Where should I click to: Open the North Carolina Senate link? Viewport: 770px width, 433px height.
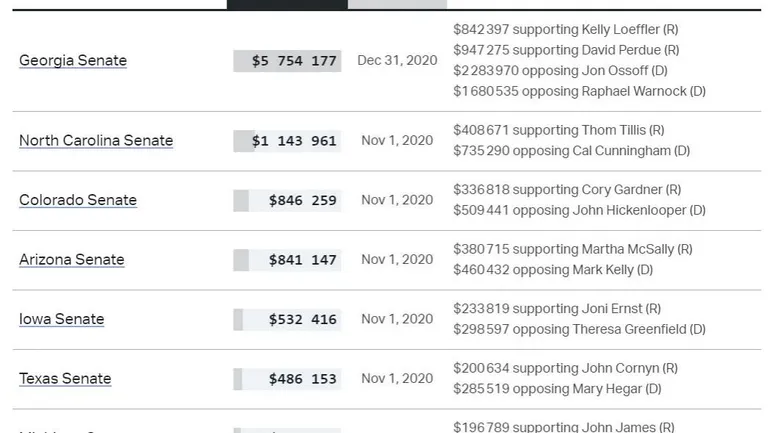[96, 141]
